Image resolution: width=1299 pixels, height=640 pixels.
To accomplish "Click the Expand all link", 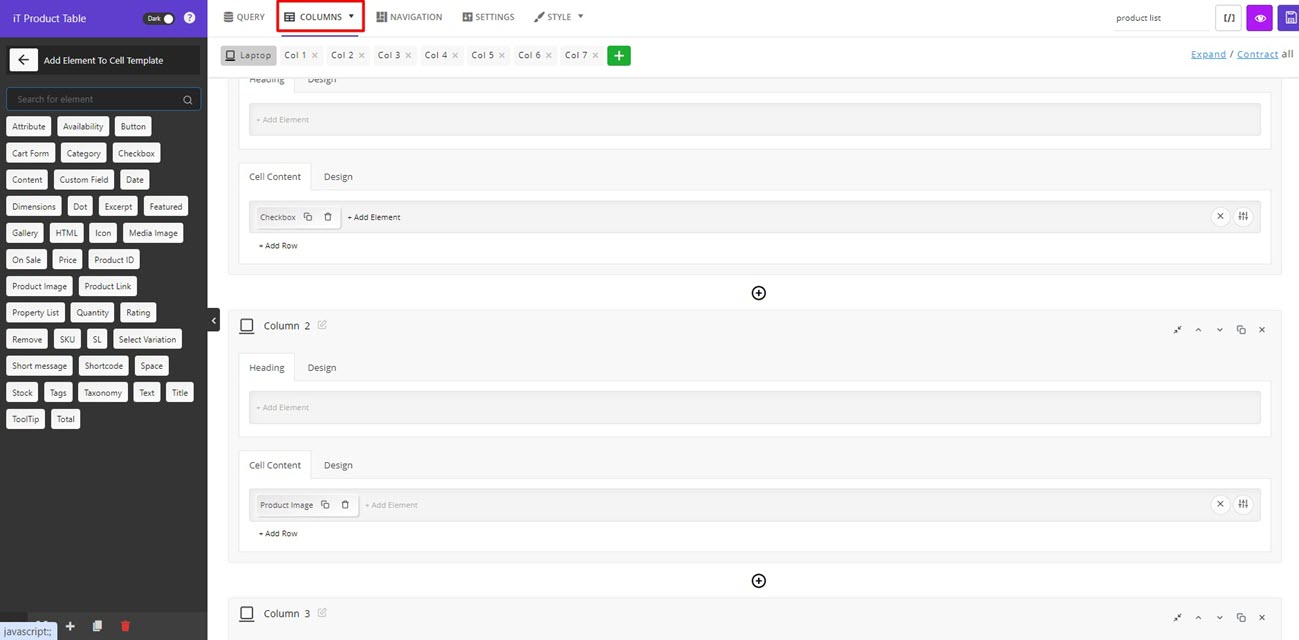I will click(1208, 54).
